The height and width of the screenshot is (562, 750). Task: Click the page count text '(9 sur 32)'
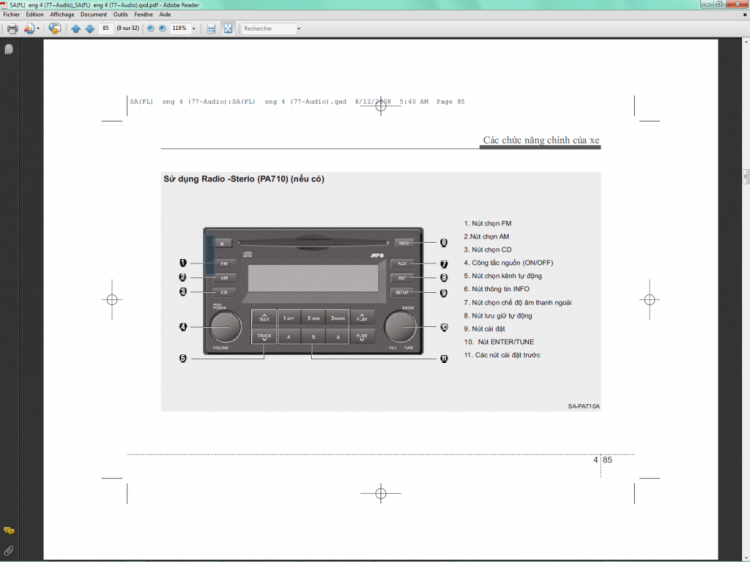click(x=128, y=29)
